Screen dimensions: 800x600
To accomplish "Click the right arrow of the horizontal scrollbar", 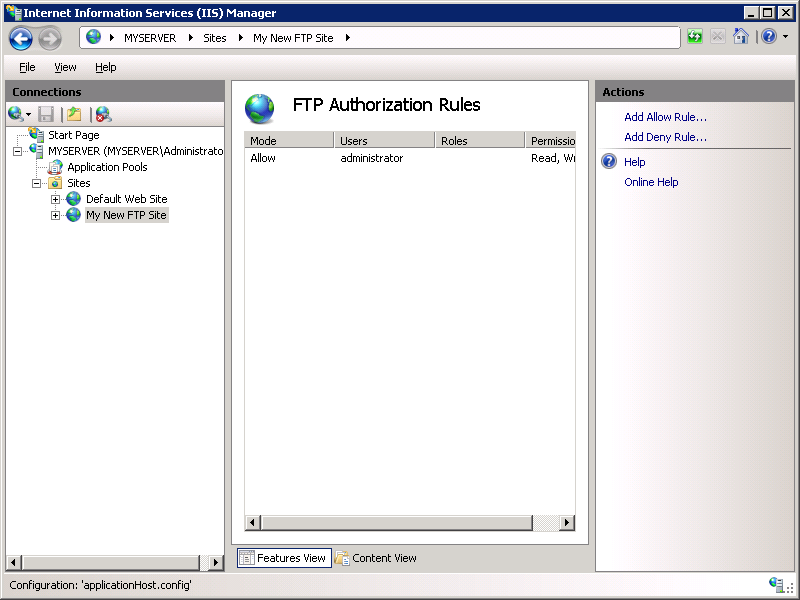I will click(567, 522).
